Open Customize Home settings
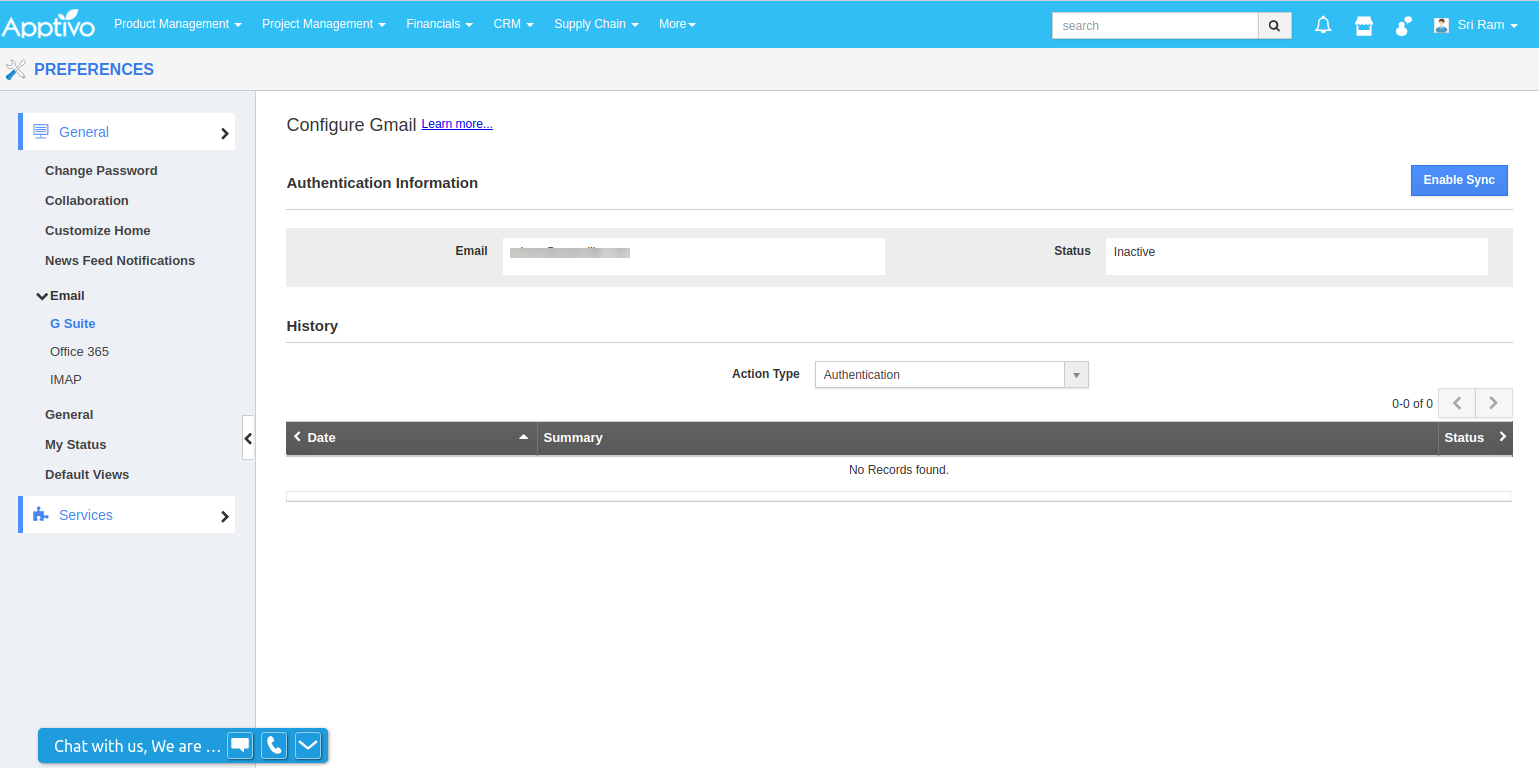Screen dimensions: 1539x768 [98, 231]
